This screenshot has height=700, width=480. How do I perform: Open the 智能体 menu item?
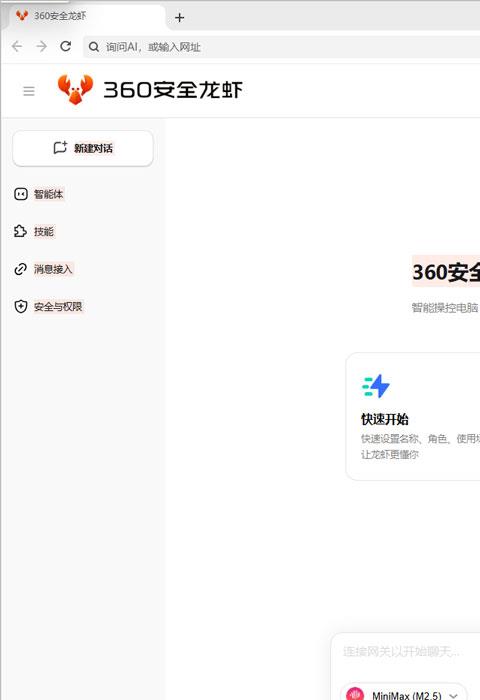pos(49,194)
